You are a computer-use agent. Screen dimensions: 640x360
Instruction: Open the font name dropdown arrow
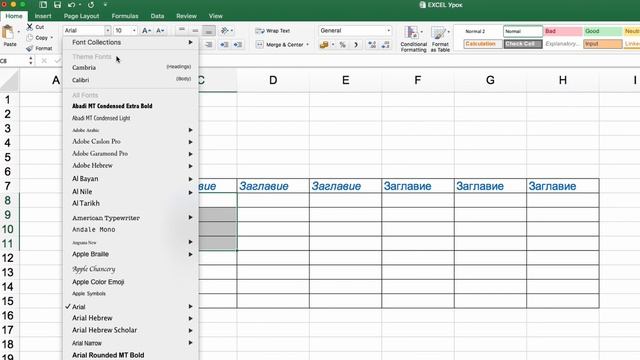pyautogui.click(x=108, y=31)
